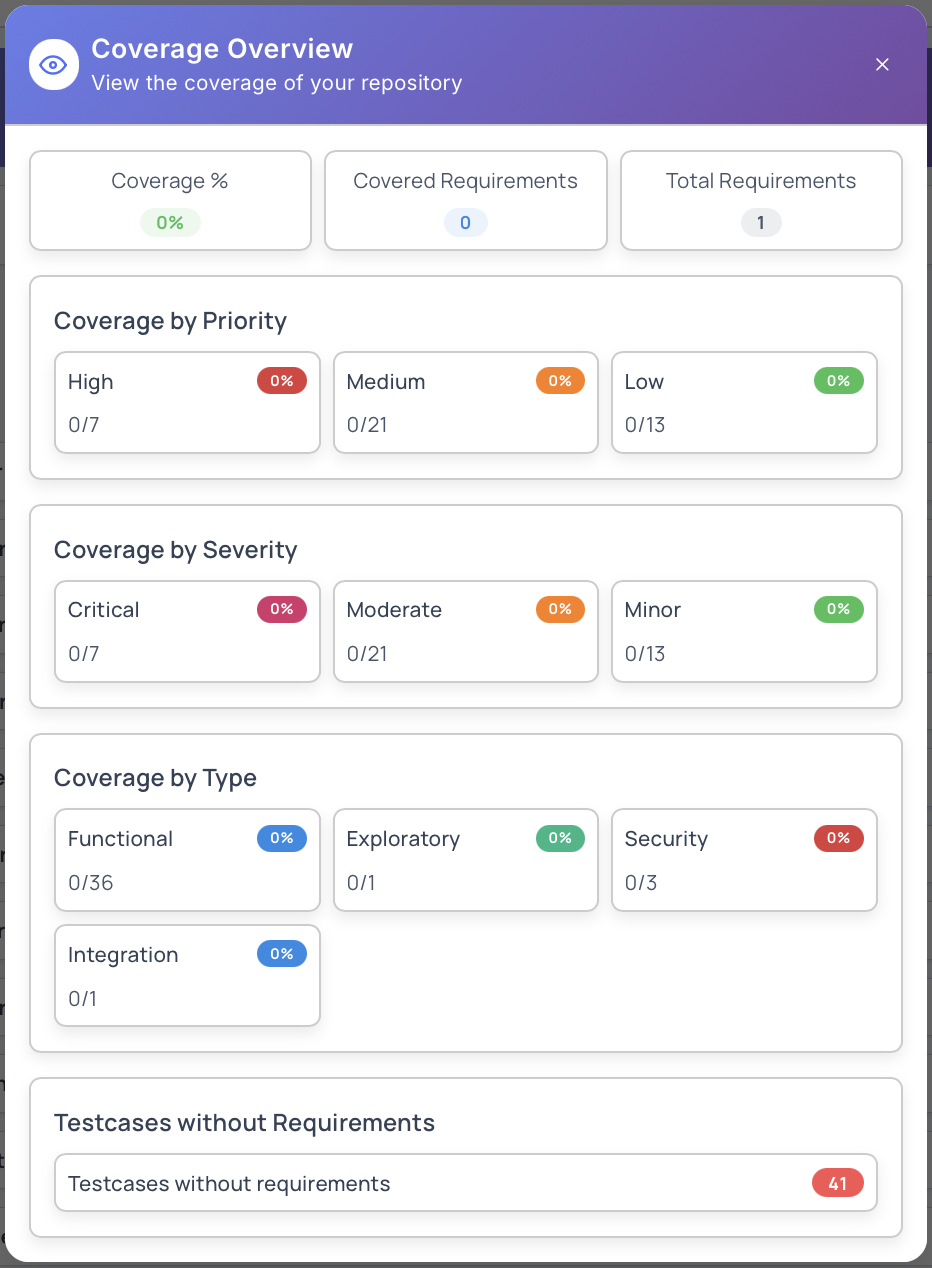Open the Integration coverage details
The image size is (932, 1268).
(187, 975)
